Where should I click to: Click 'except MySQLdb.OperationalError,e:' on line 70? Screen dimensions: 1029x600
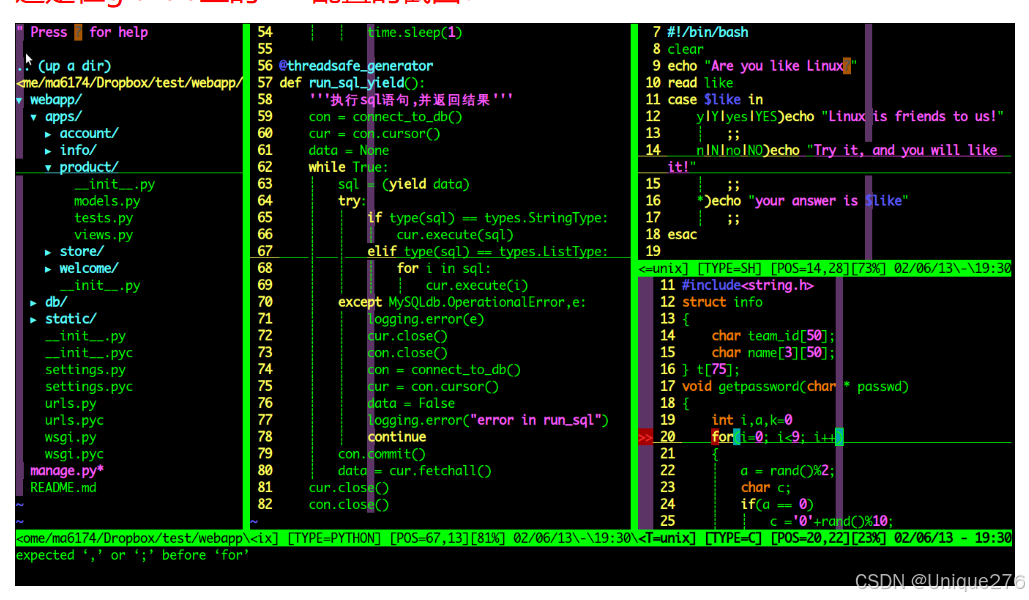tap(462, 303)
